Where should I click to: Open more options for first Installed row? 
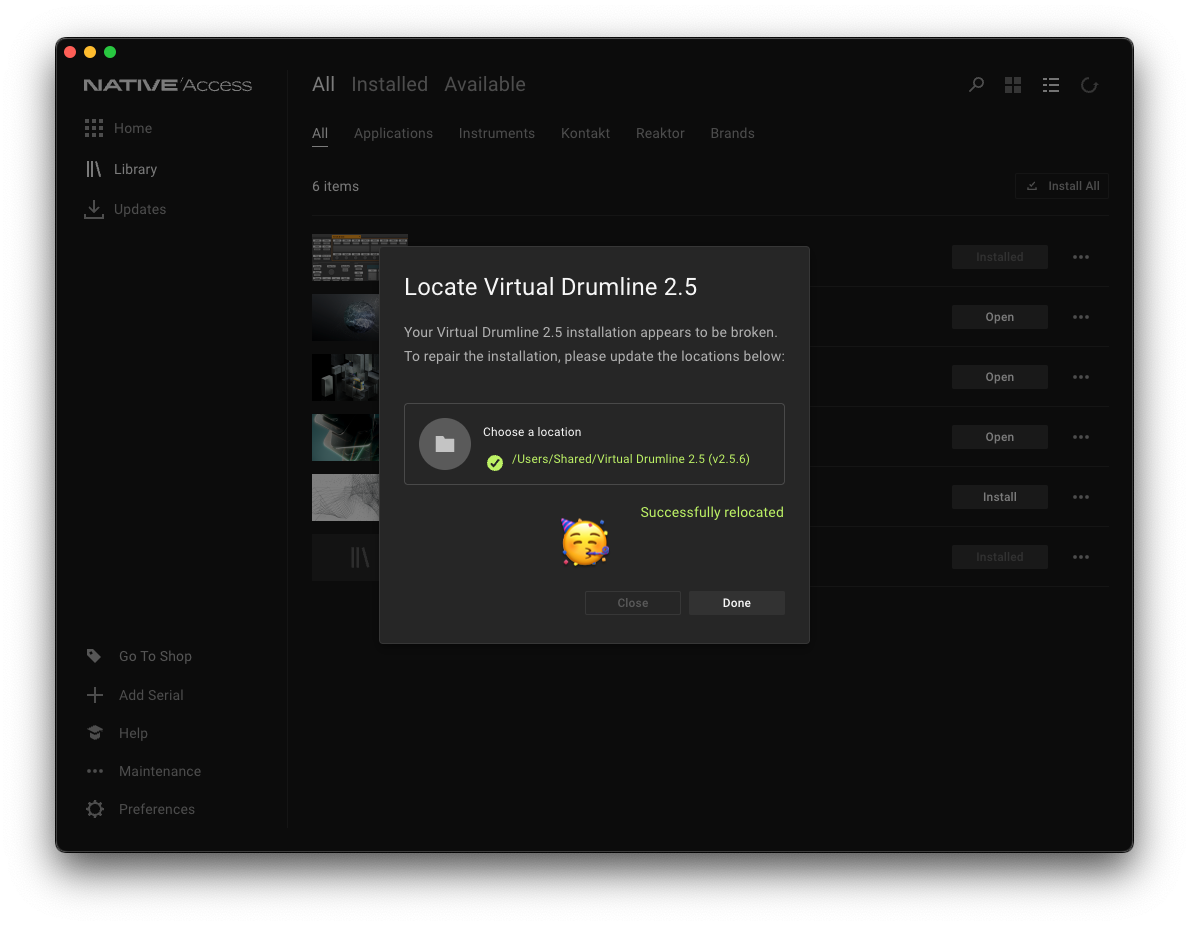pos(1081,257)
